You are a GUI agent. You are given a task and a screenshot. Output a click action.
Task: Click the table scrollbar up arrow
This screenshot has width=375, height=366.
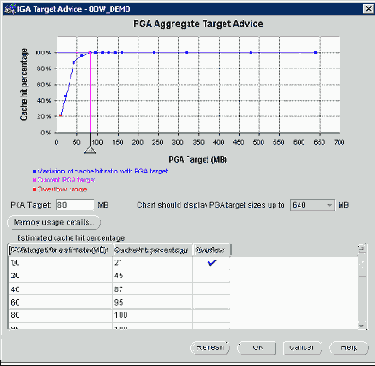362,248
